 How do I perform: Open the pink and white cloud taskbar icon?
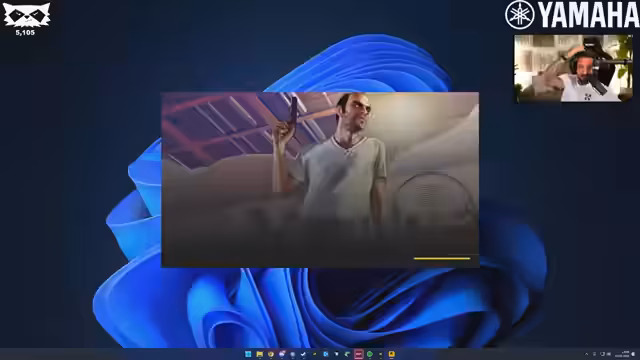pos(282,354)
